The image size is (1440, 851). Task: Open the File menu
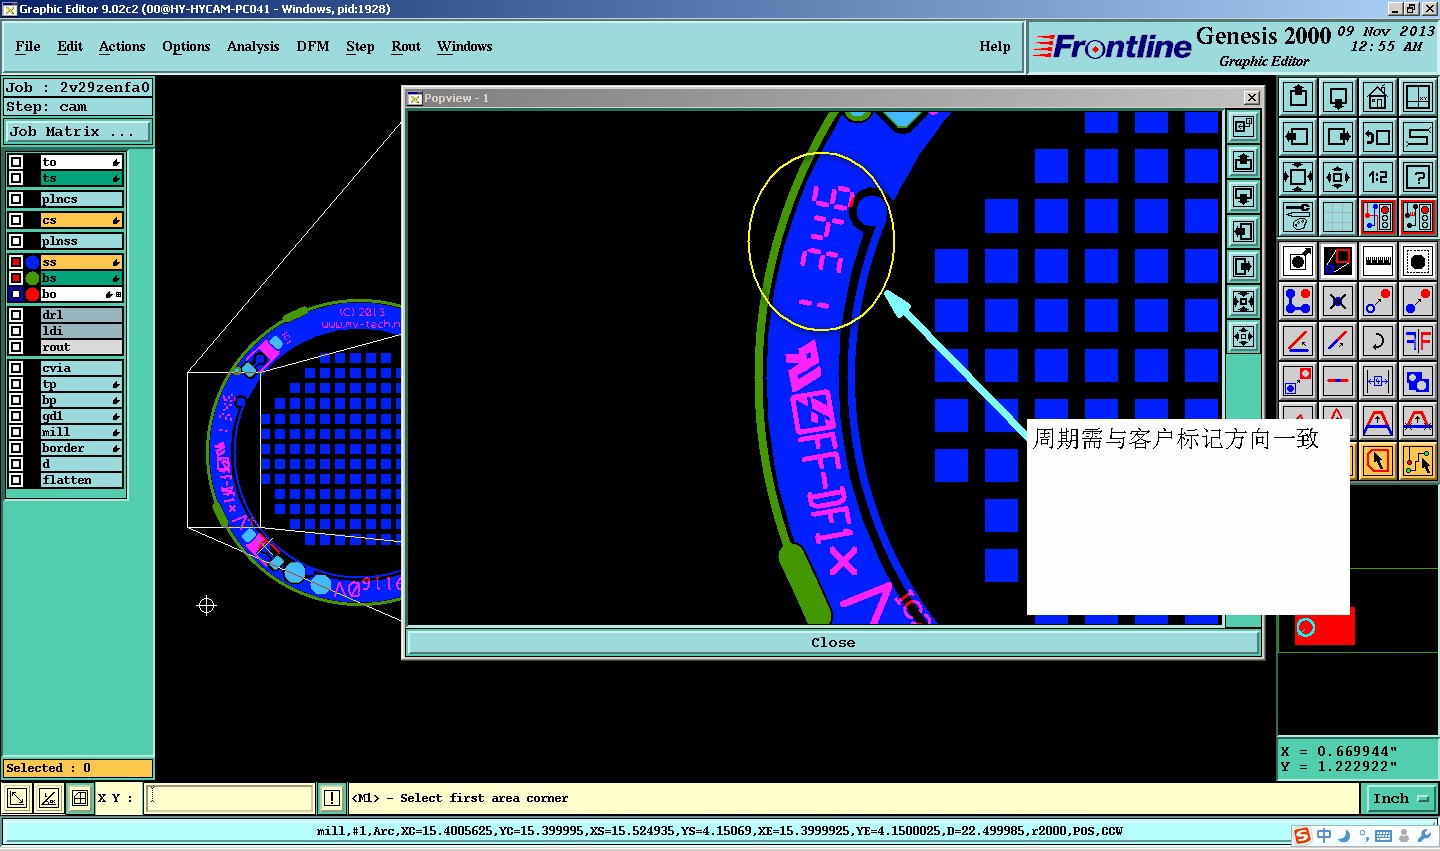click(x=28, y=46)
